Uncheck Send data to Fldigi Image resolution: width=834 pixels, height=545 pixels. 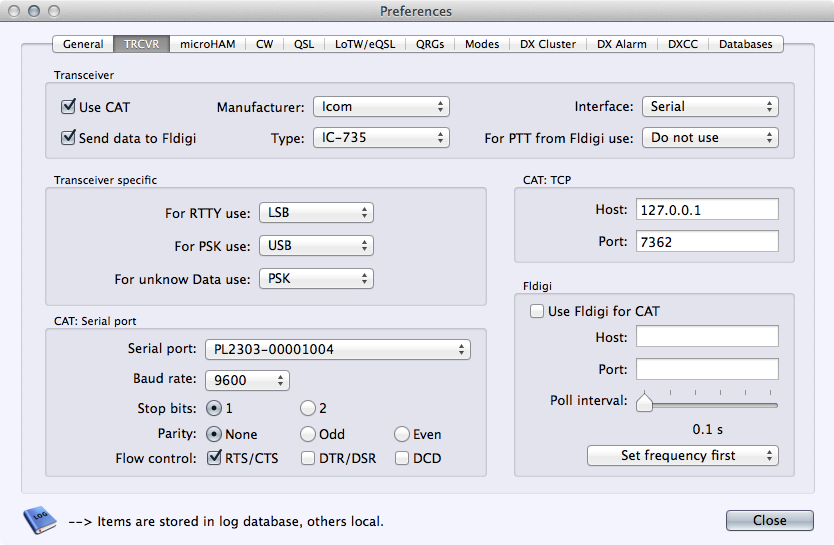click(x=69, y=138)
